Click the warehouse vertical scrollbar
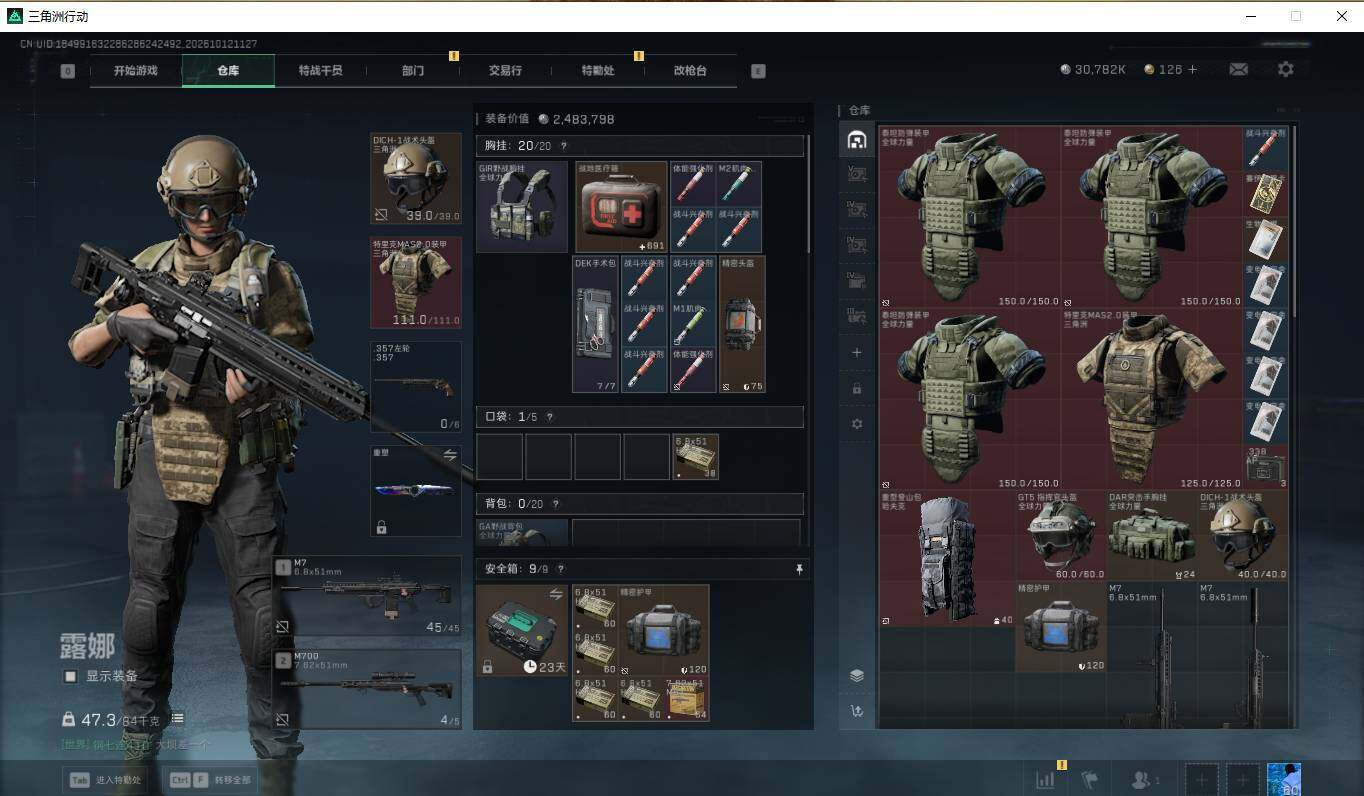The height and width of the screenshot is (796, 1364). 1295,220
